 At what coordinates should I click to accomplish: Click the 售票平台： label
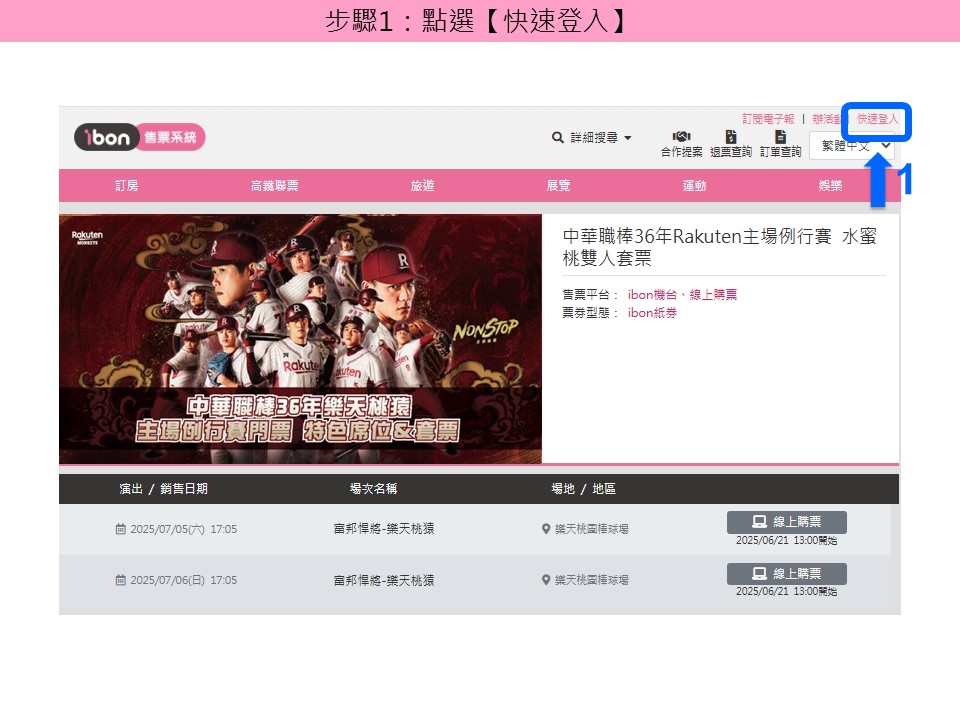590,294
